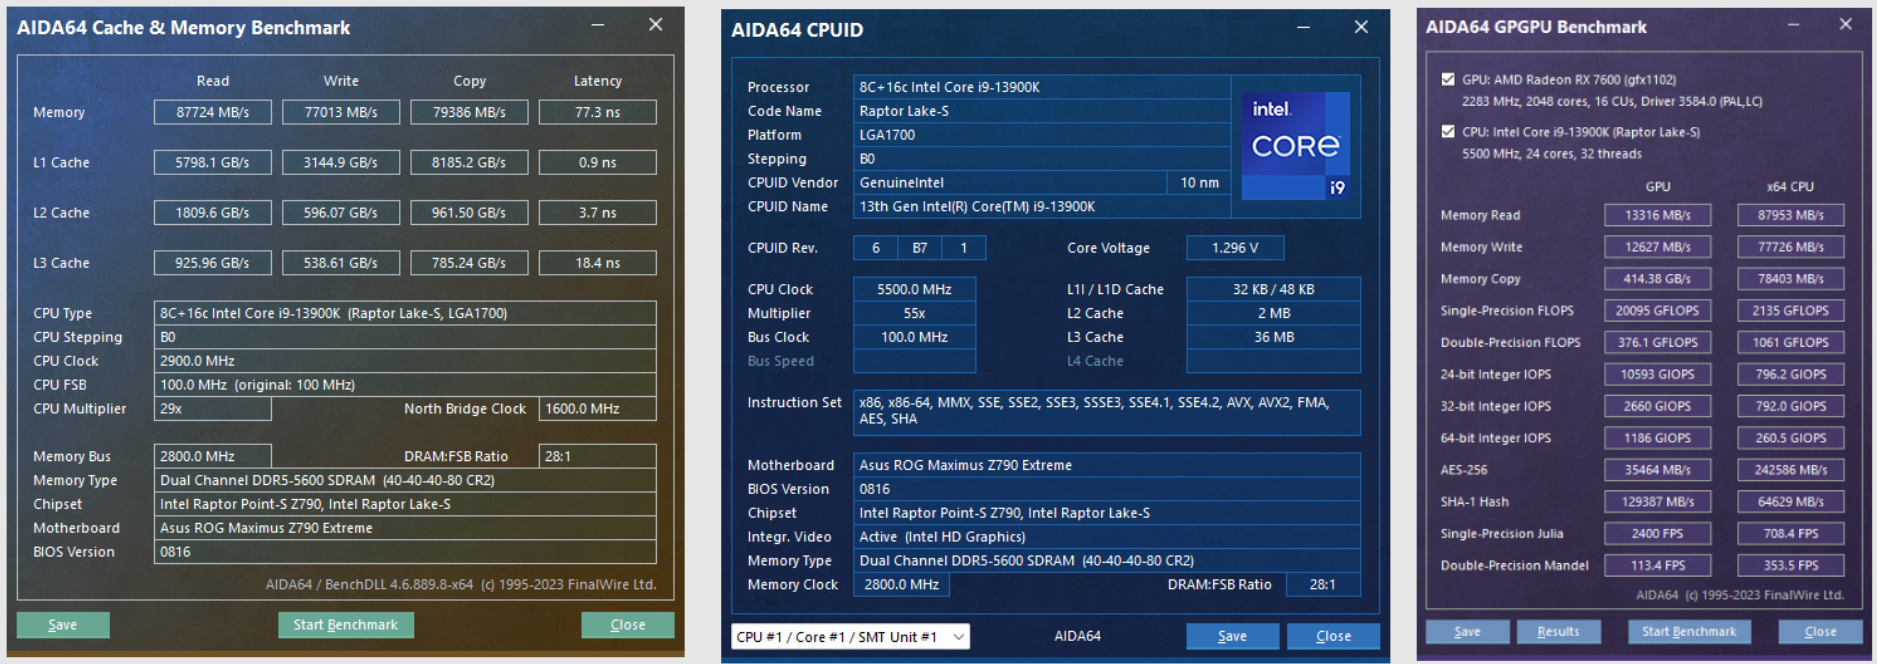
Task: Click the L1 Cache latency field
Action: (597, 162)
